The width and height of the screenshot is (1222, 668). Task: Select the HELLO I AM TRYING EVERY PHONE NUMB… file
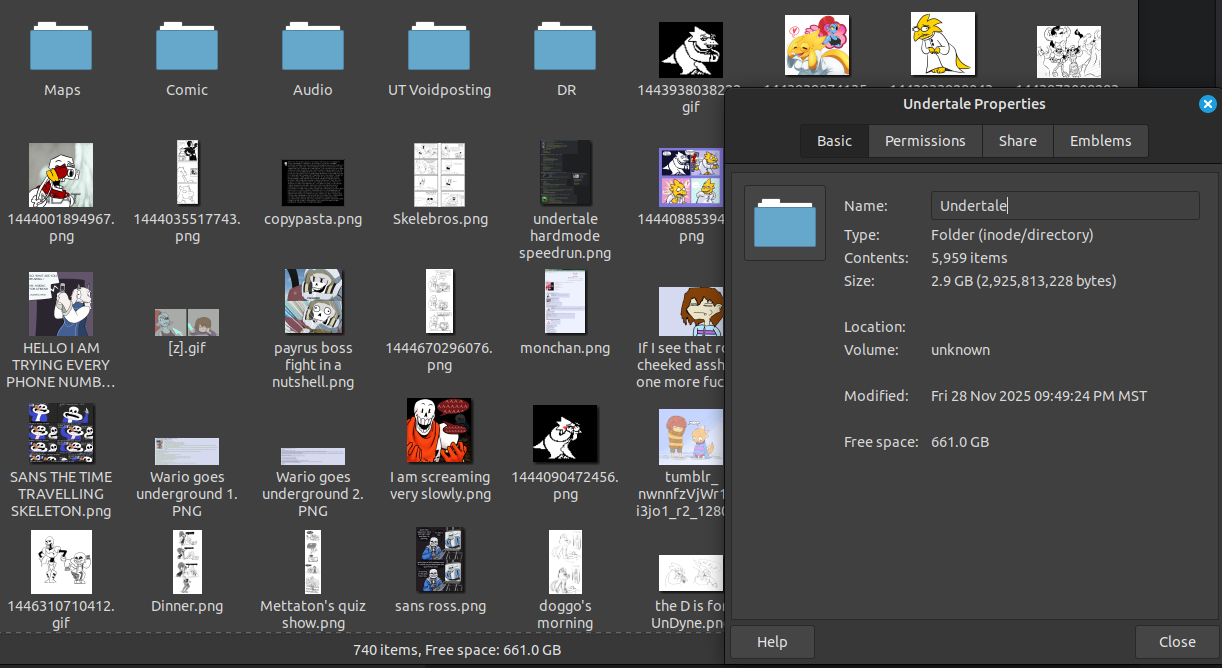(61, 302)
